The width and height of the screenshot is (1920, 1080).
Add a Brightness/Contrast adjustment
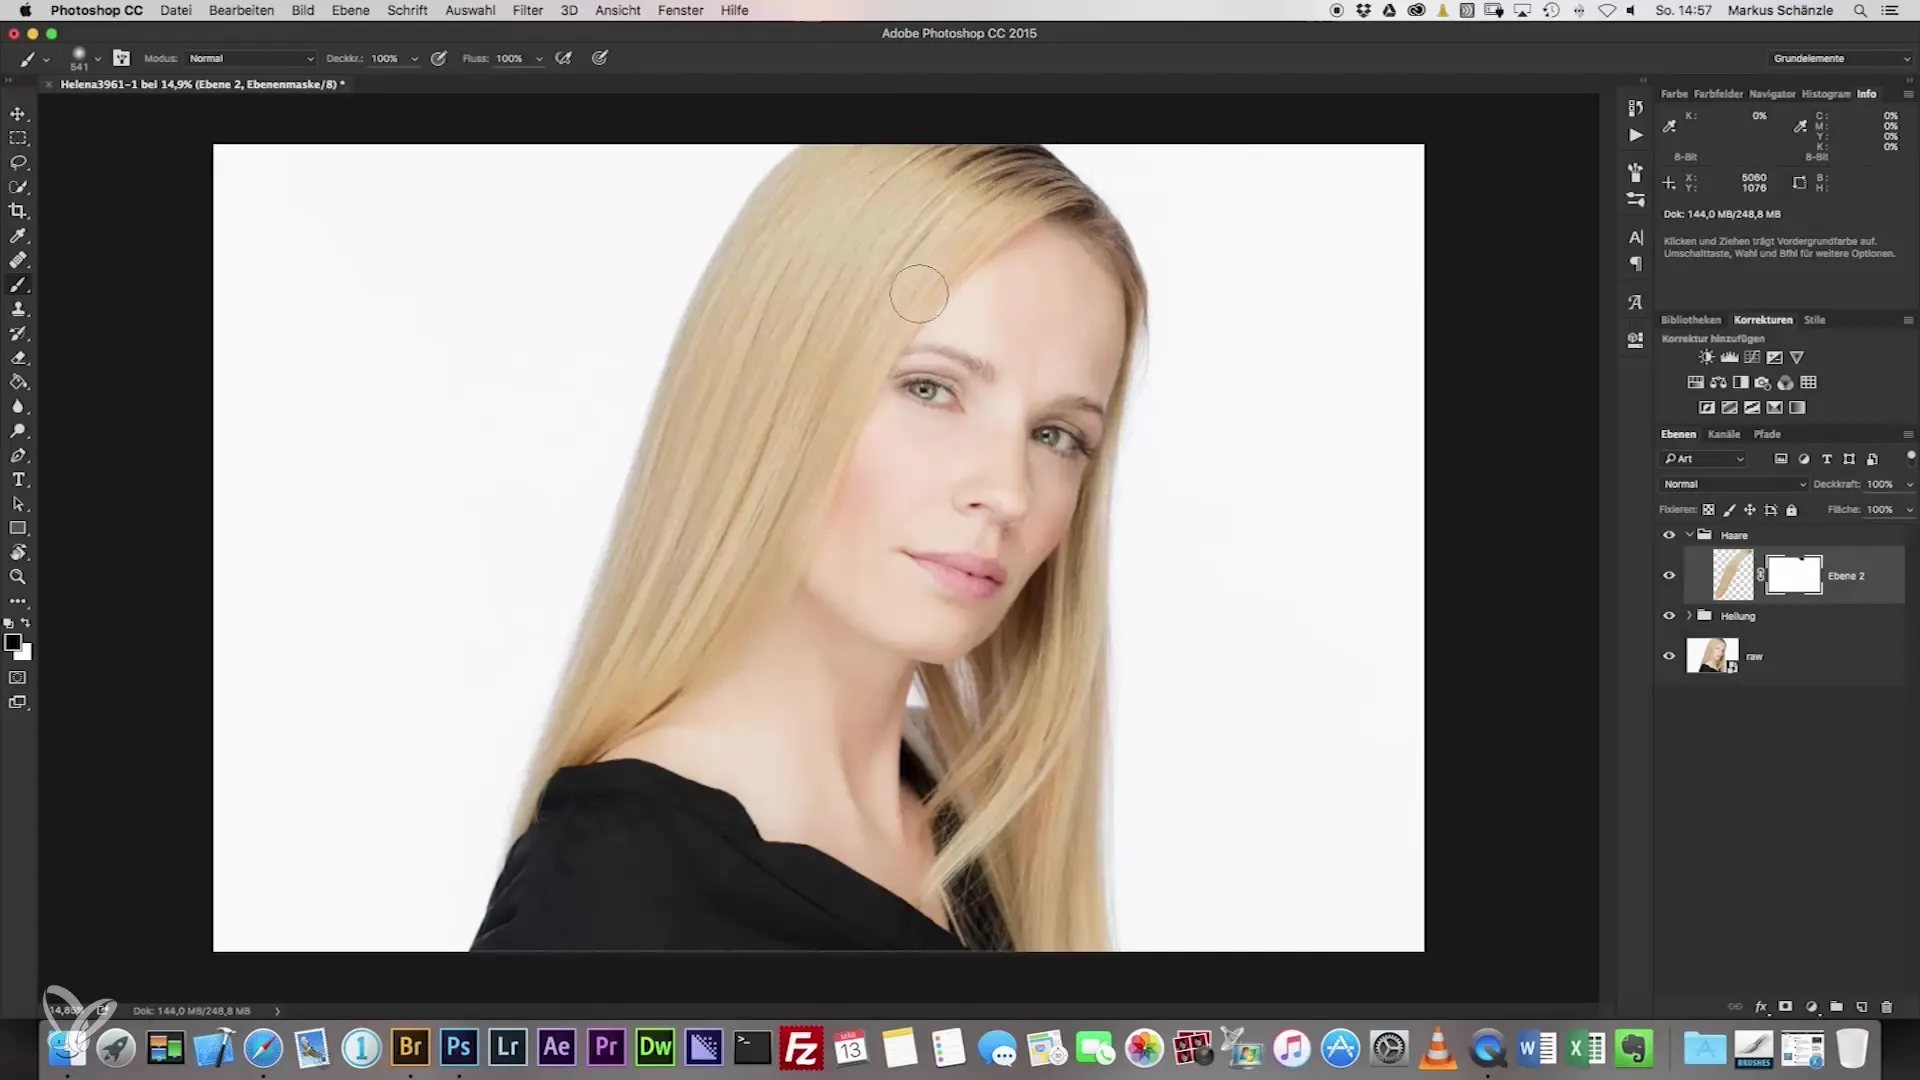[1707, 357]
